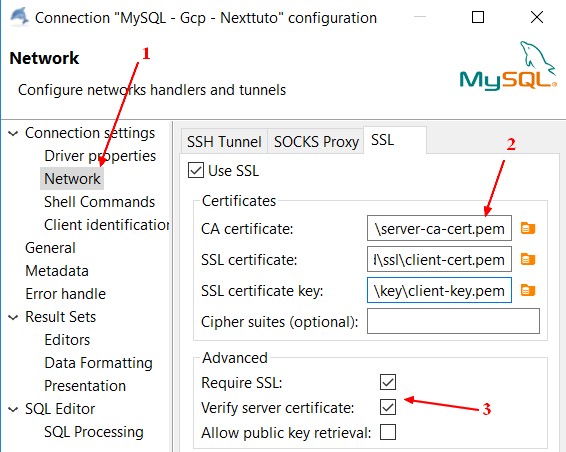Image resolution: width=566 pixels, height=452 pixels.
Task: Toggle the Require SSL checkbox
Action: point(388,382)
